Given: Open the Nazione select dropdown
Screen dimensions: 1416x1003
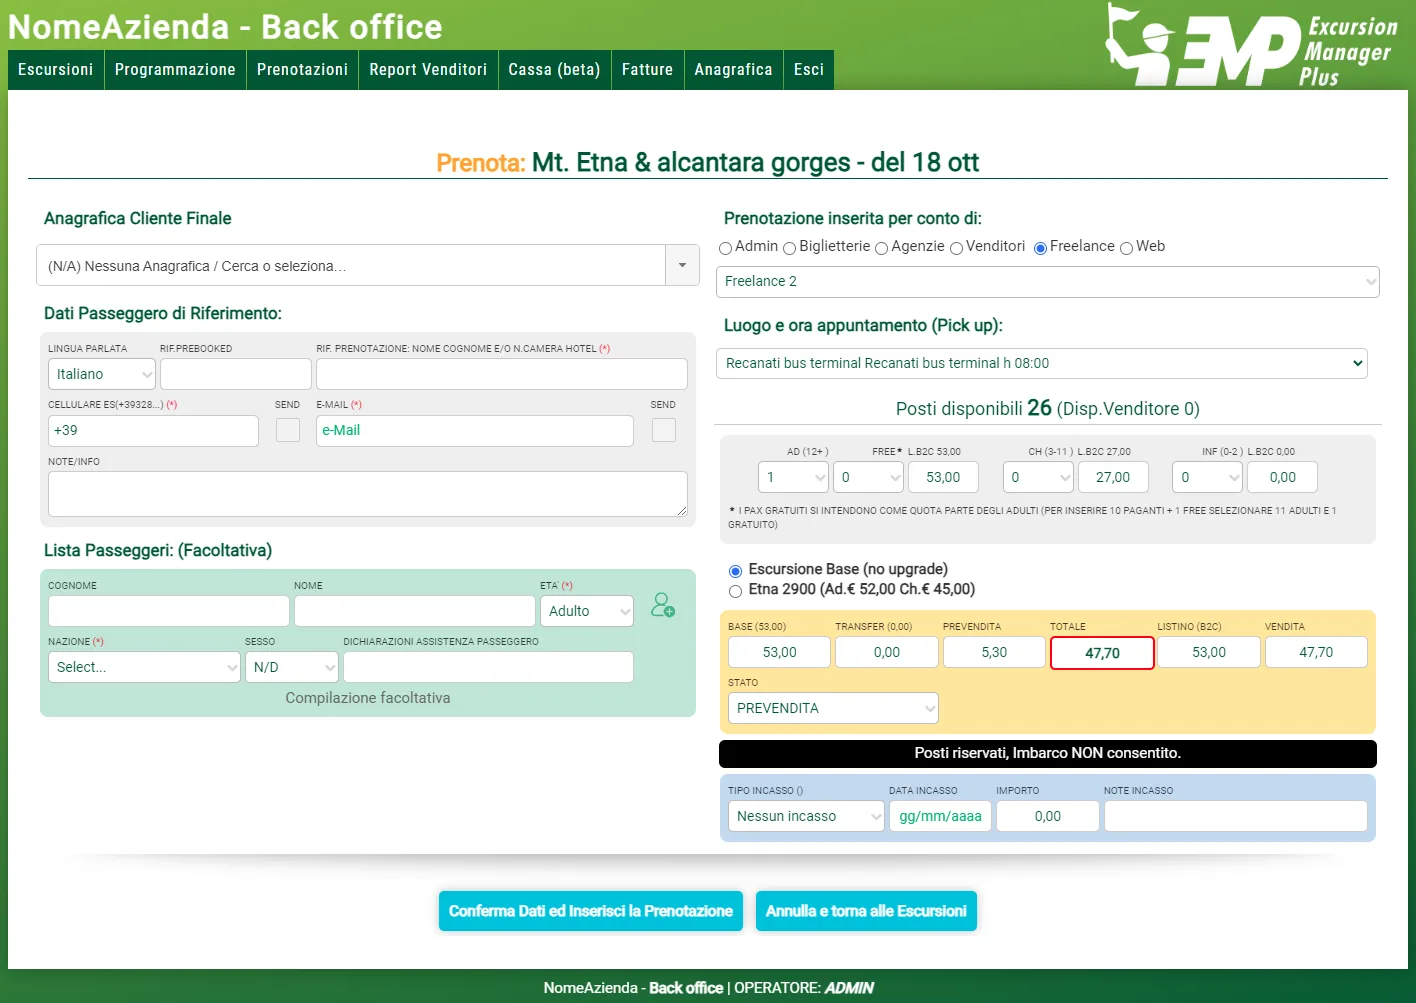Looking at the screenshot, I should pyautogui.click(x=144, y=667).
